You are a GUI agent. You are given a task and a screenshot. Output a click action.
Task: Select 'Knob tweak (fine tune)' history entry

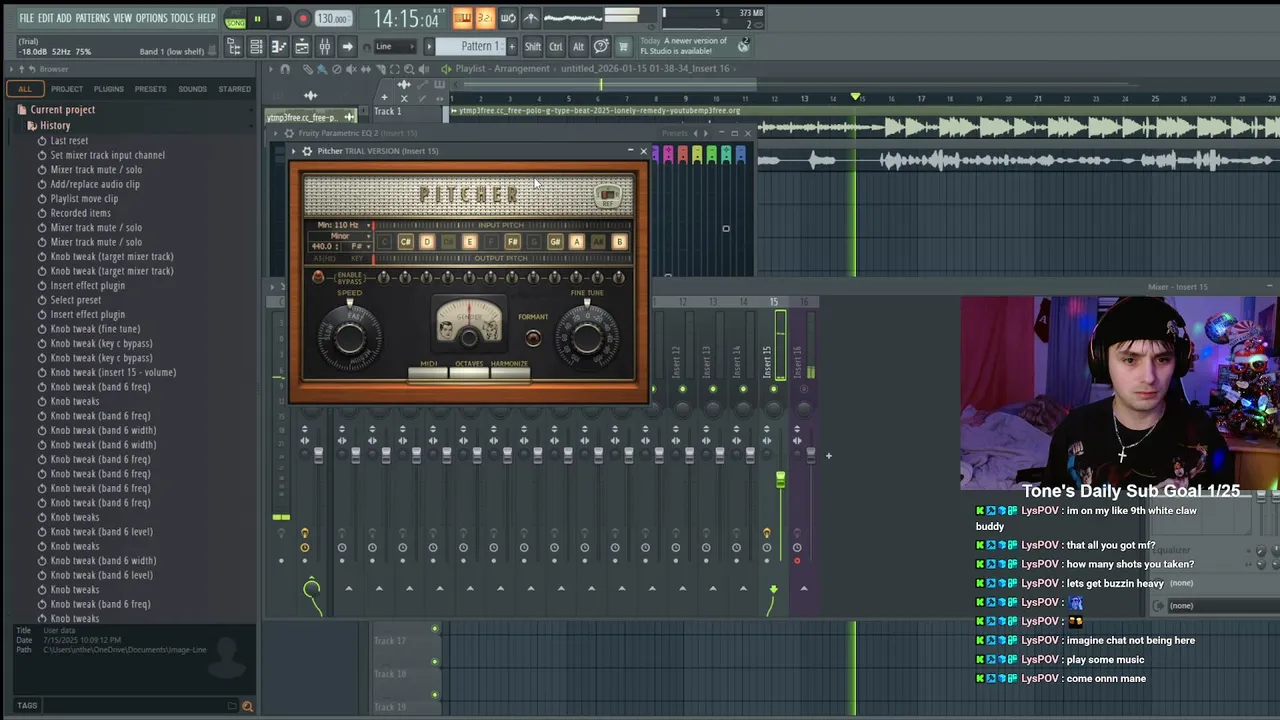pyautogui.click(x=95, y=329)
